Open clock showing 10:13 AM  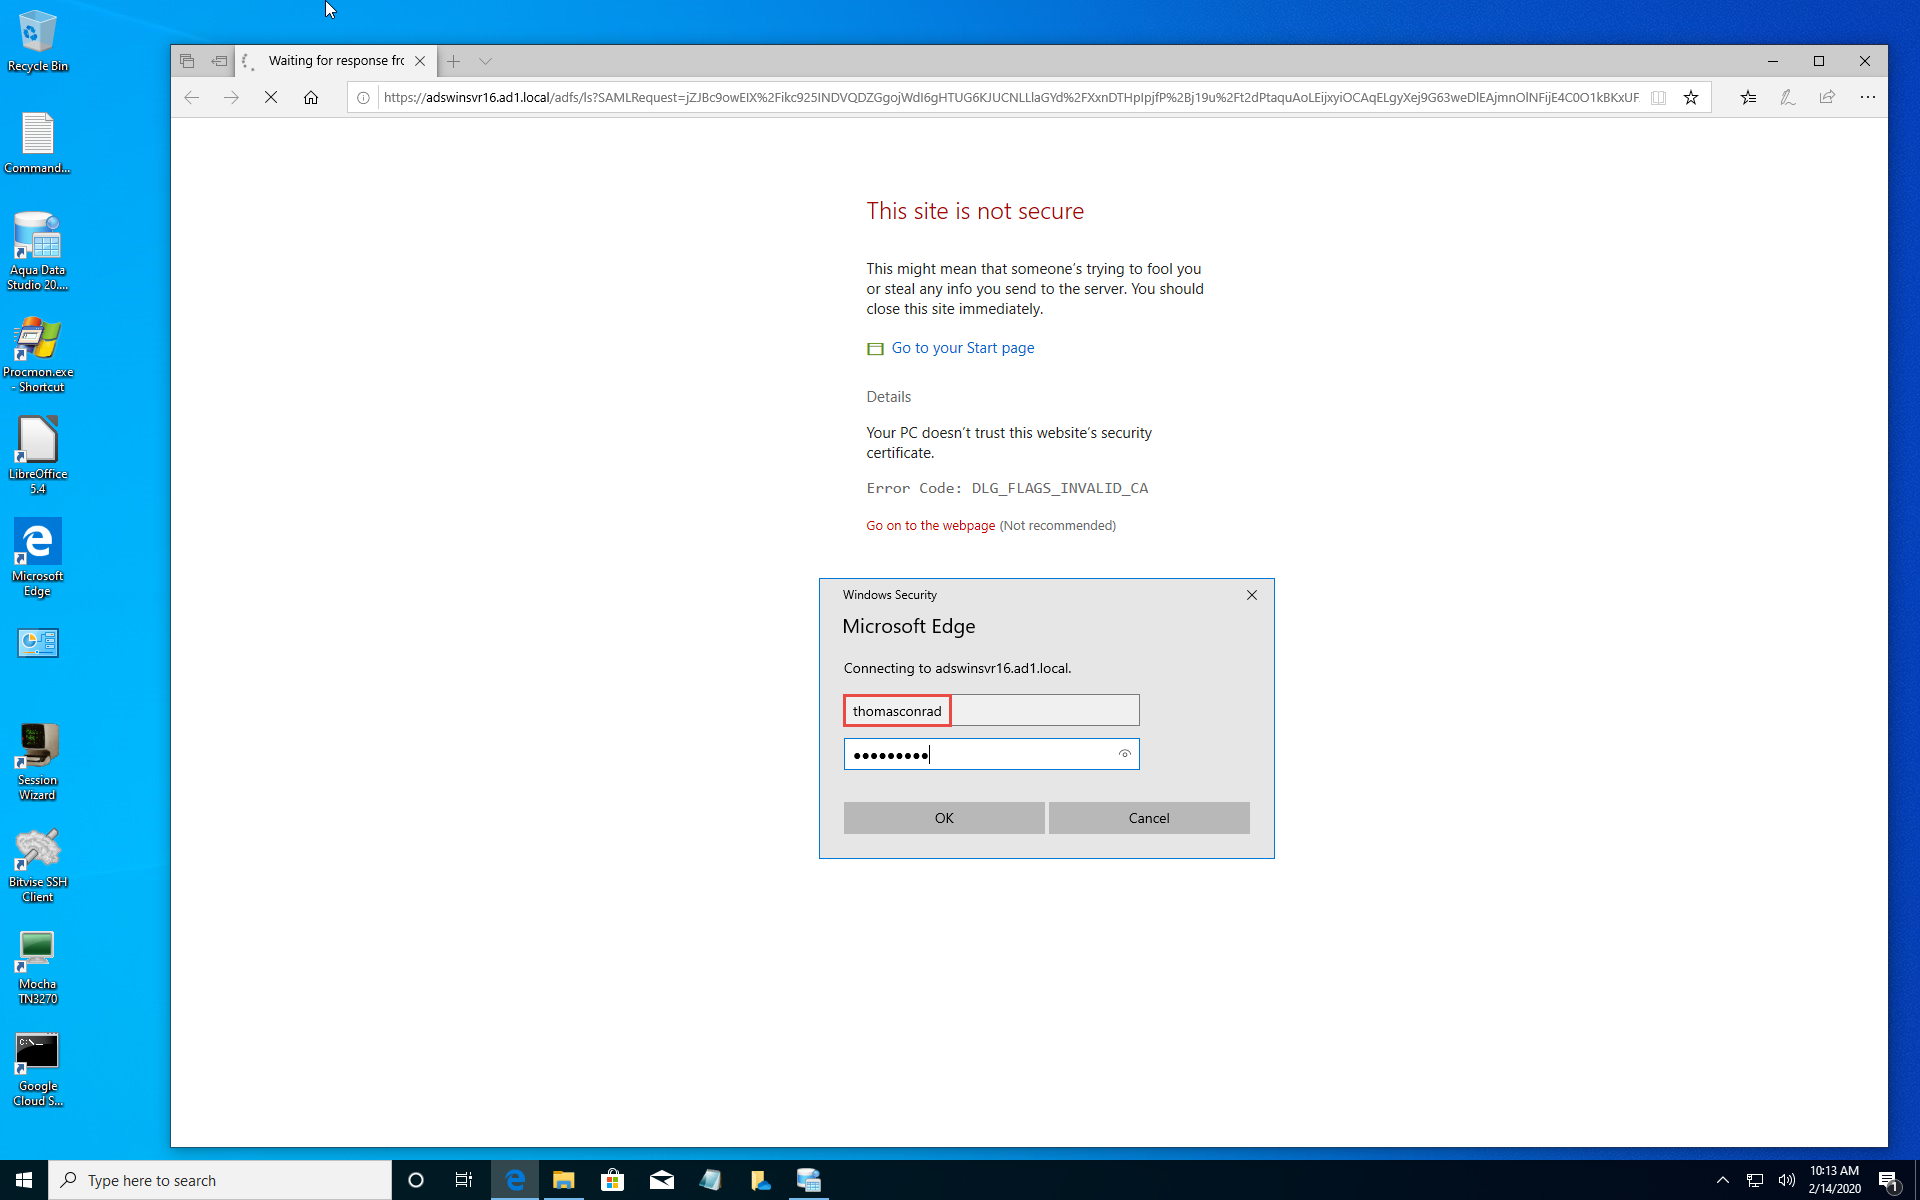pos(1834,1180)
